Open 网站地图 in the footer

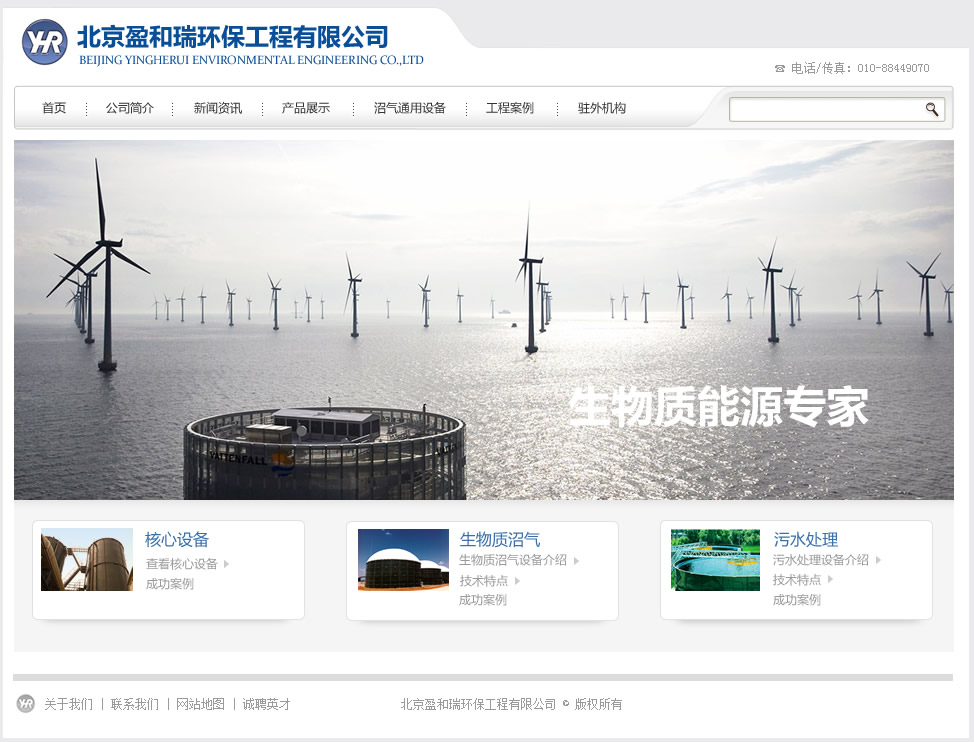coord(200,704)
